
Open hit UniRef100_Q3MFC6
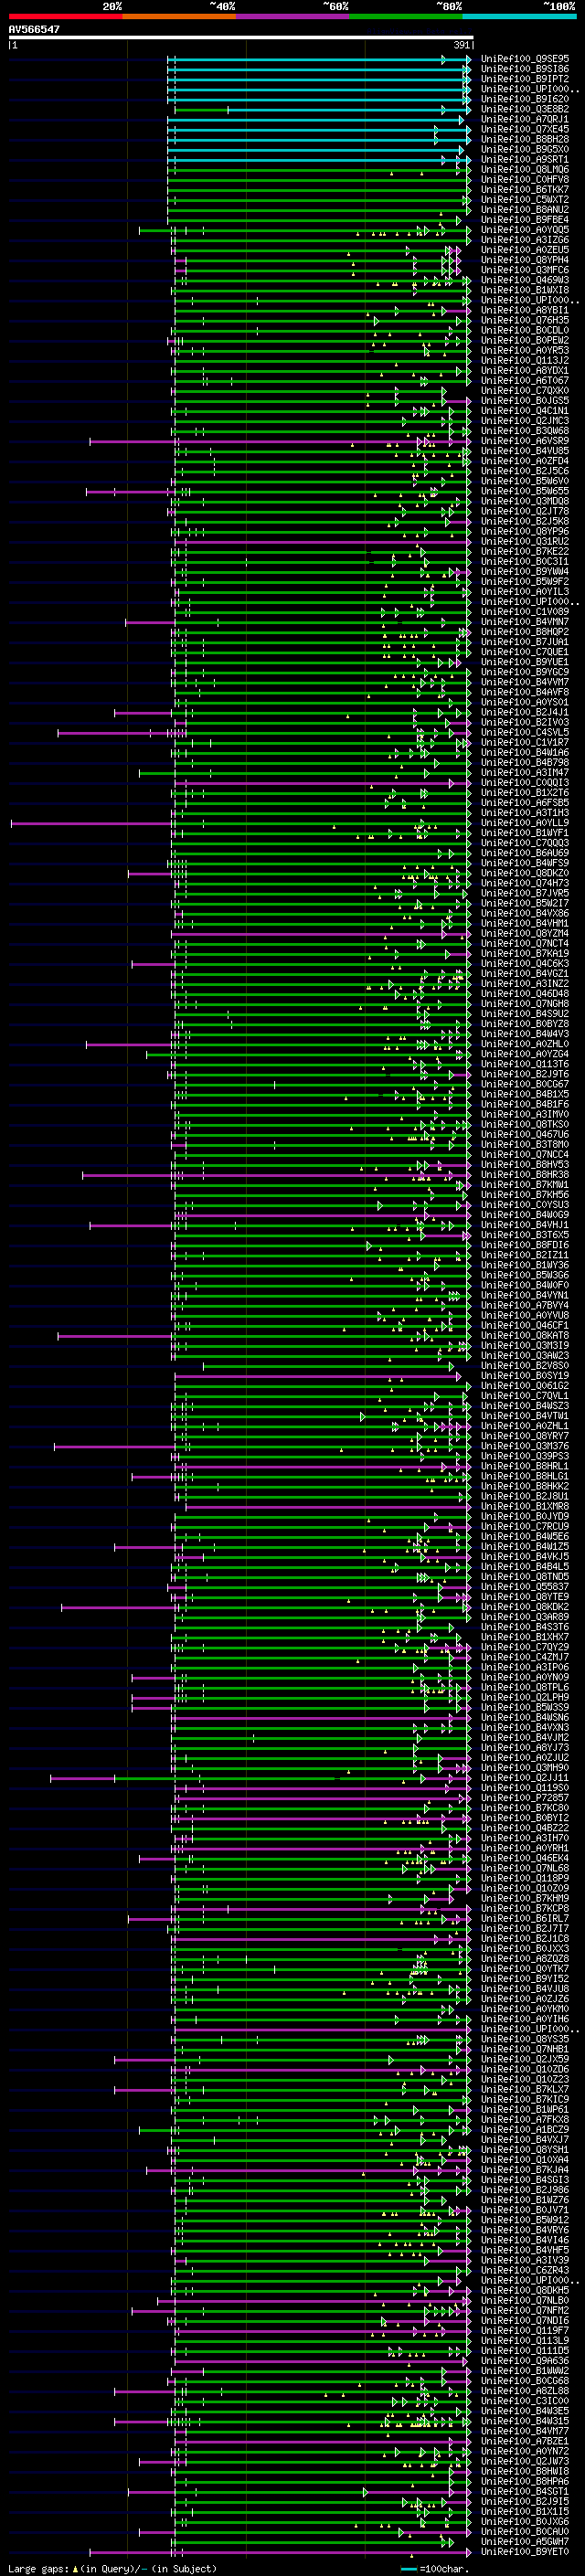(525, 270)
